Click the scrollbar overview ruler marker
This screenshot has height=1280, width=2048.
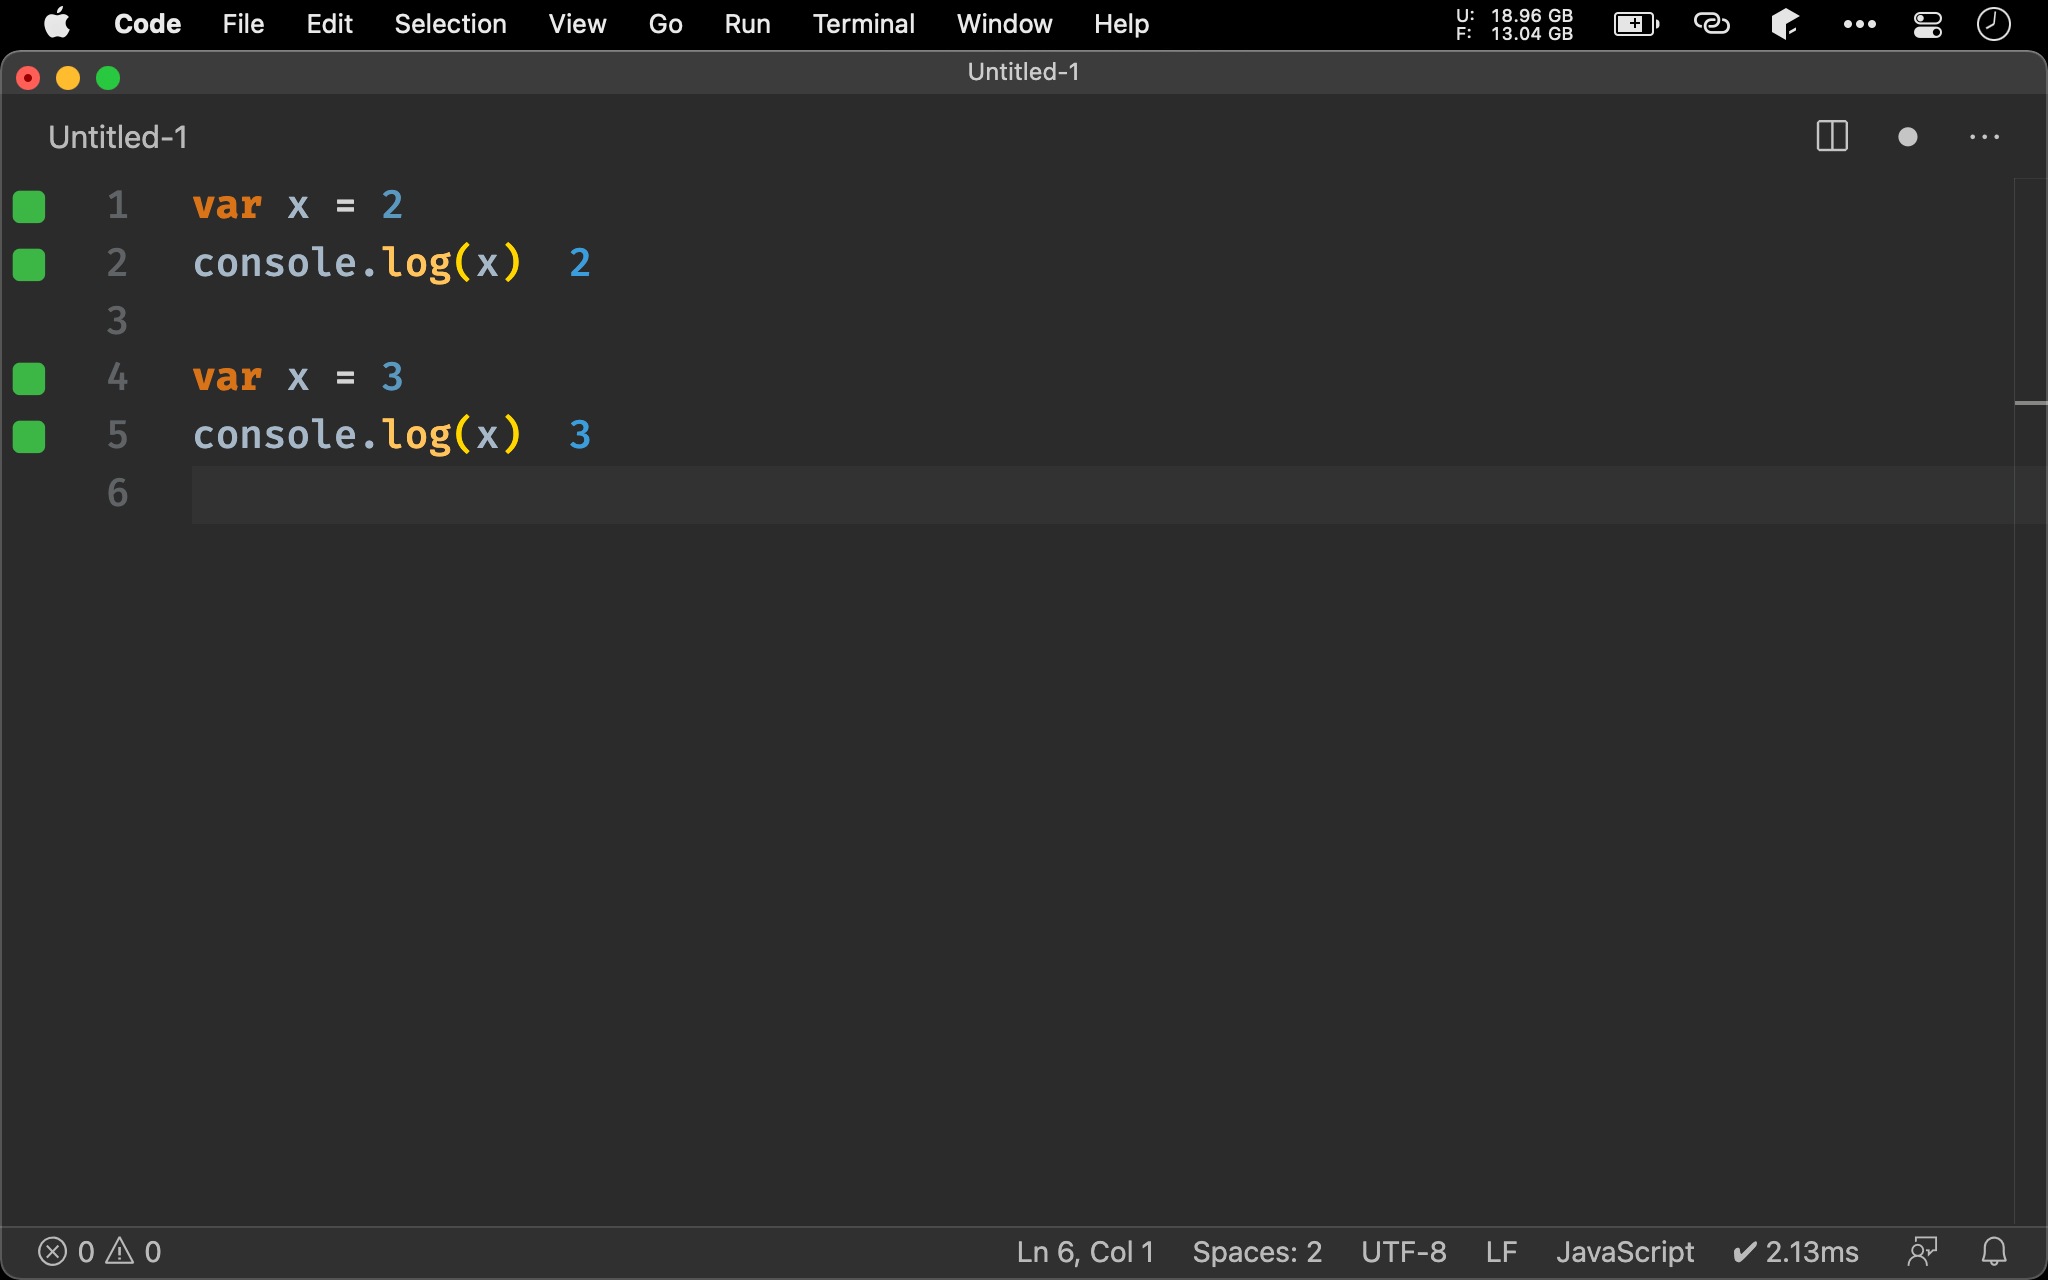2030,403
